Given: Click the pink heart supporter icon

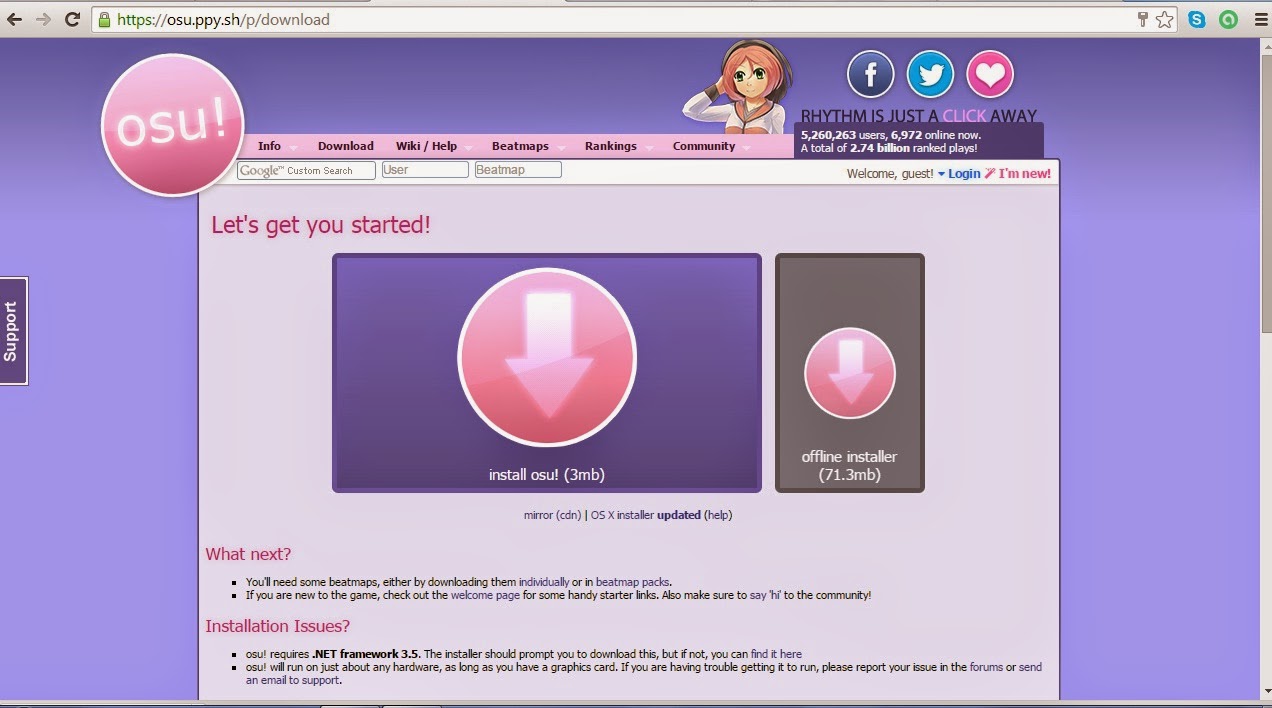Looking at the screenshot, I should point(990,75).
